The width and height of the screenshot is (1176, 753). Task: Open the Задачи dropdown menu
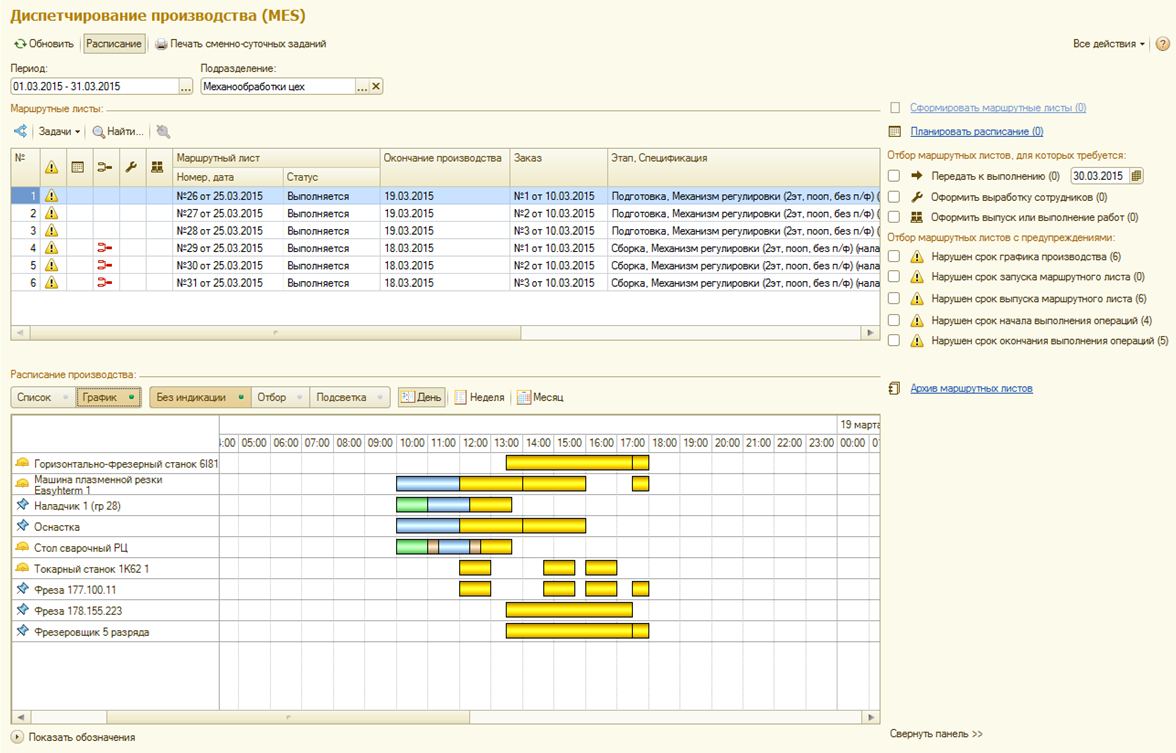coord(59,131)
